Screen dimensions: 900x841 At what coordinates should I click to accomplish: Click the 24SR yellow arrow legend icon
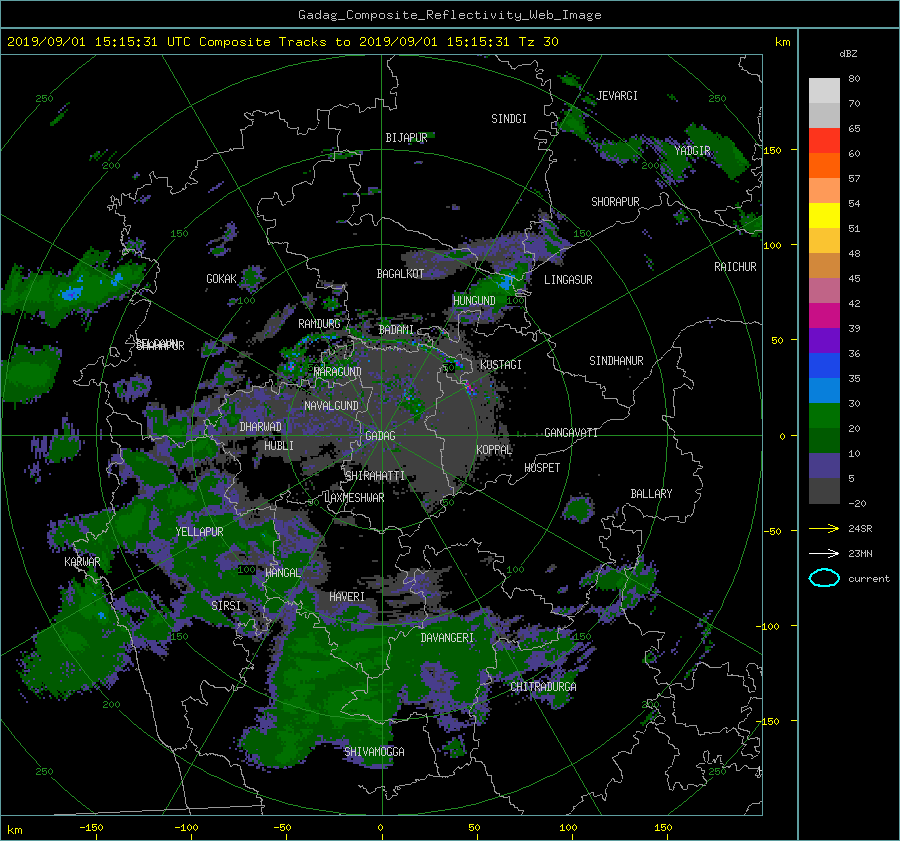click(x=824, y=528)
